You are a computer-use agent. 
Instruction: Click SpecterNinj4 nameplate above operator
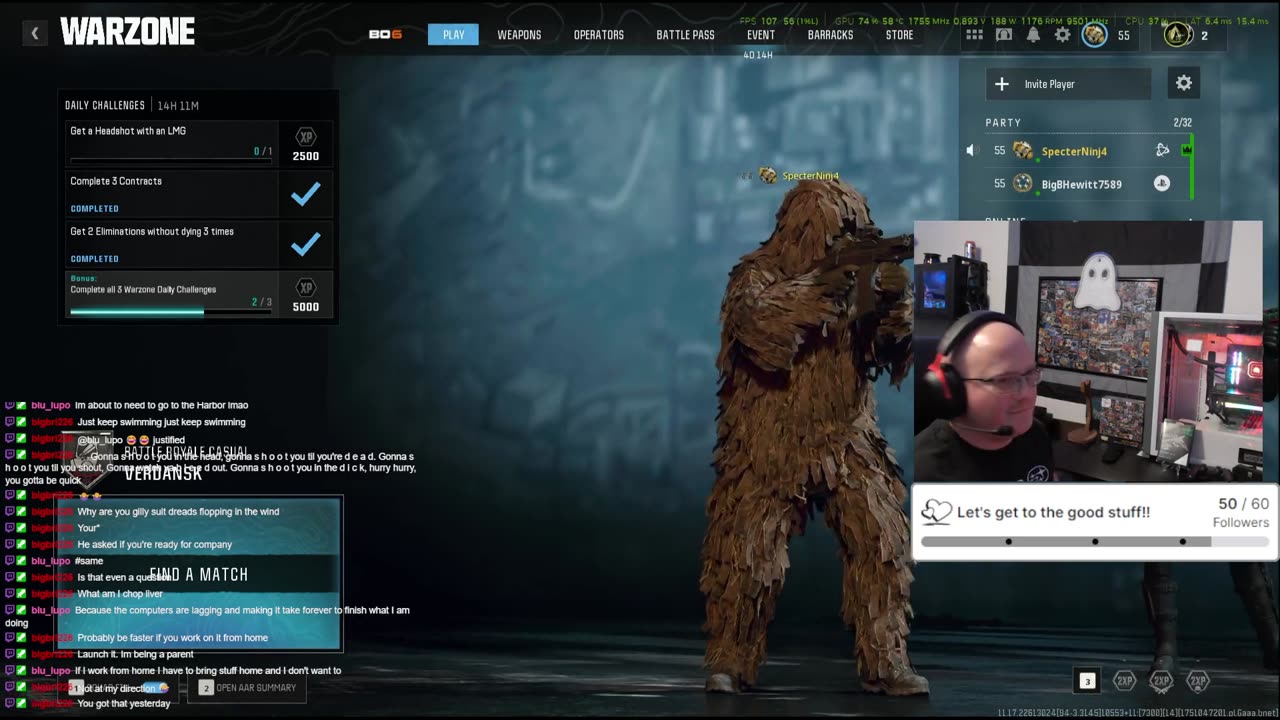810,176
